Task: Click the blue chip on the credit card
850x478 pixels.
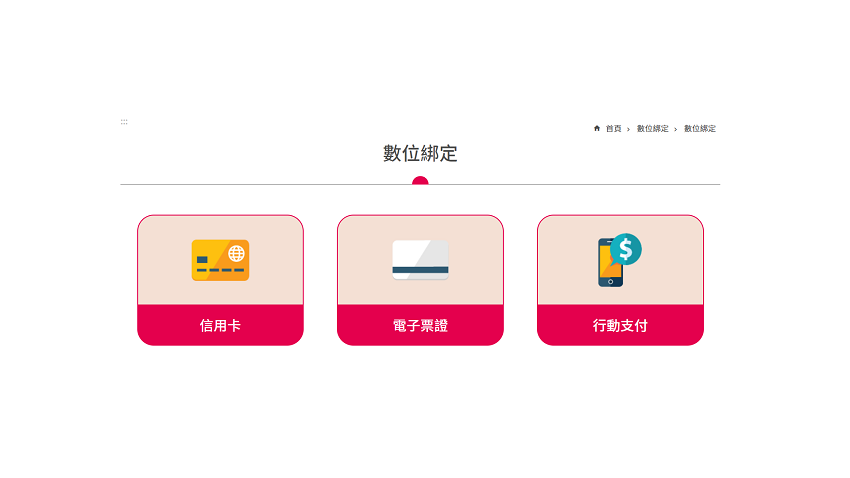Action: [x=202, y=260]
